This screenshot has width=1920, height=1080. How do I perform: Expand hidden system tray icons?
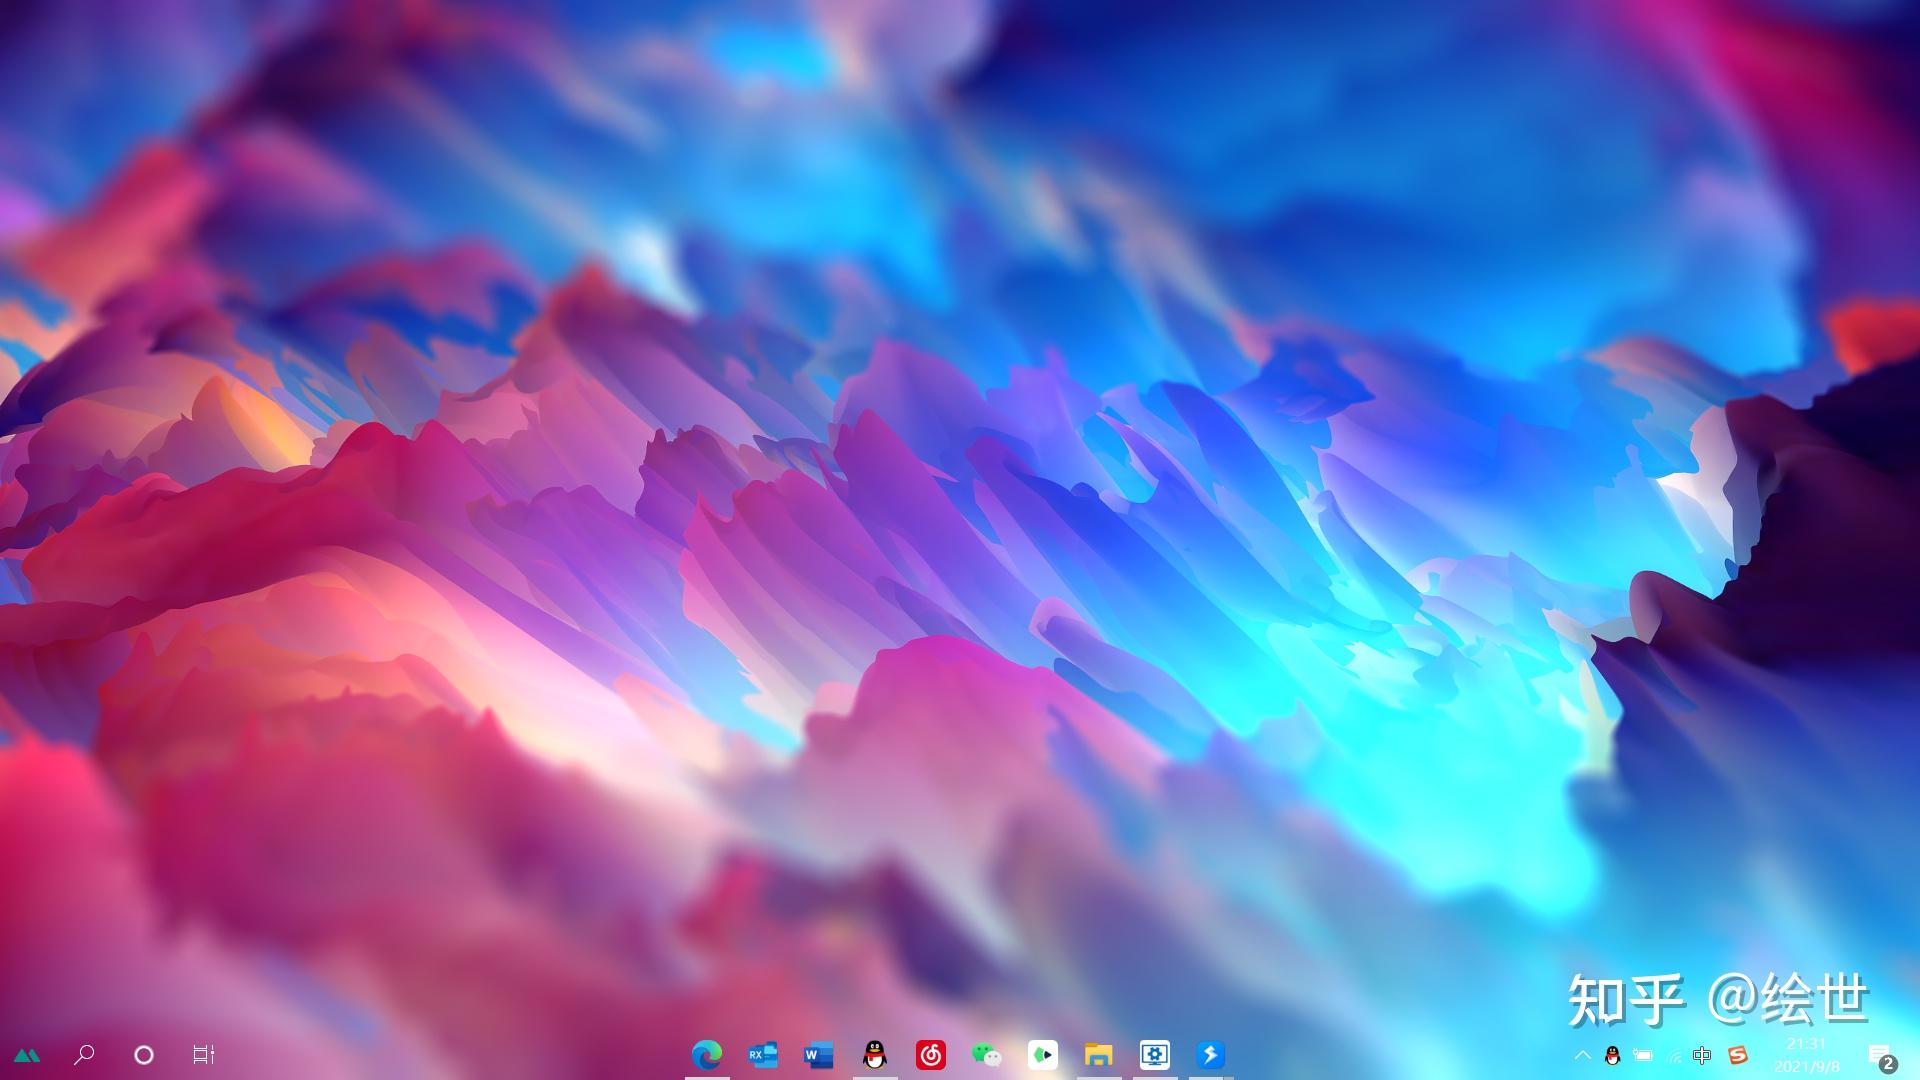[1582, 1055]
